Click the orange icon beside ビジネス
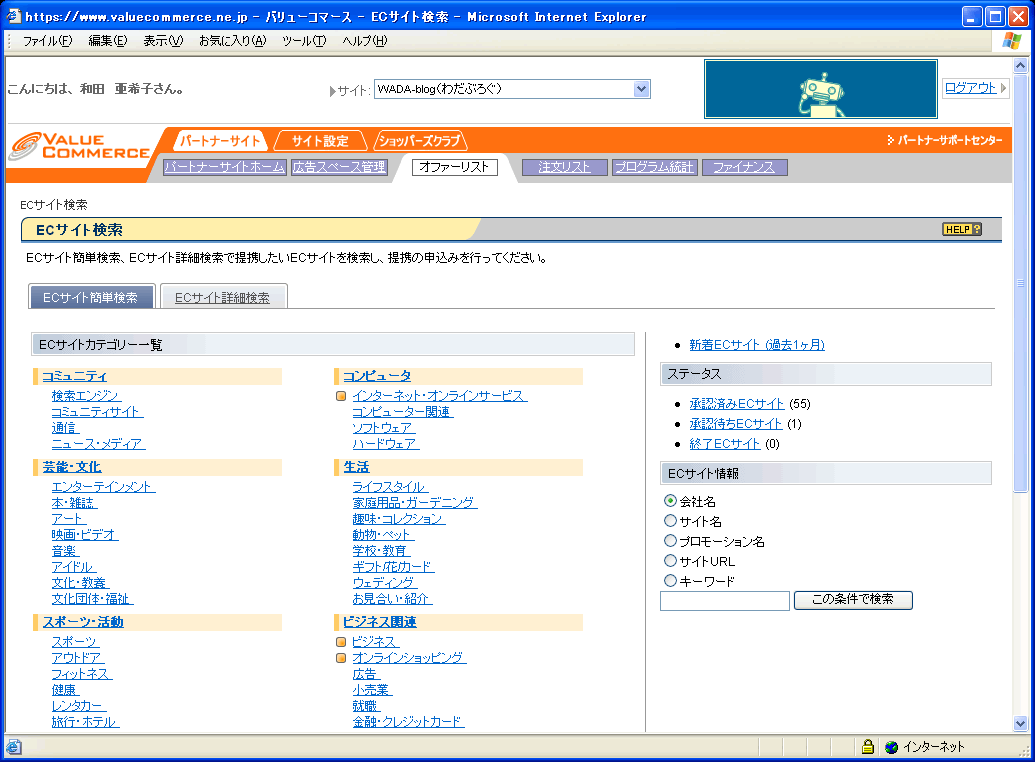 [341, 642]
